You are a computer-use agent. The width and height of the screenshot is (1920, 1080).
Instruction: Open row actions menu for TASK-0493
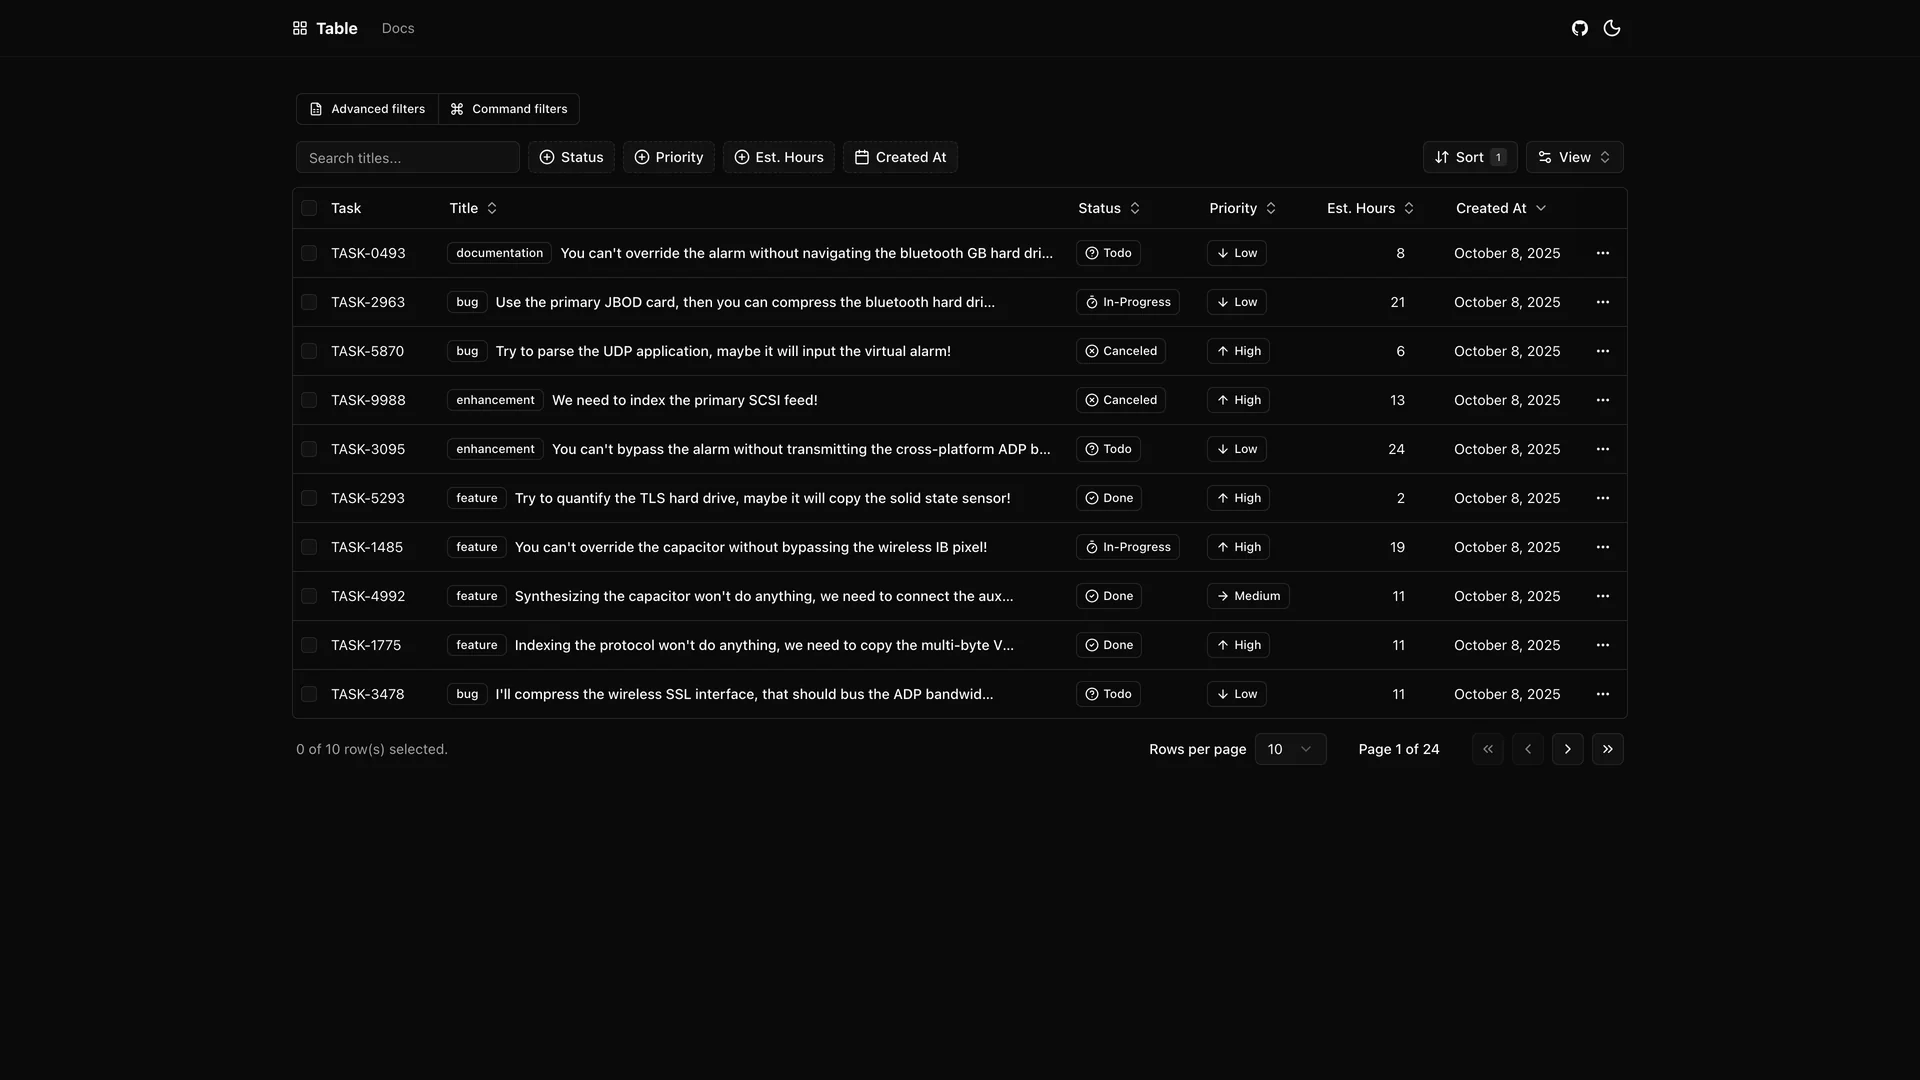[1604, 253]
